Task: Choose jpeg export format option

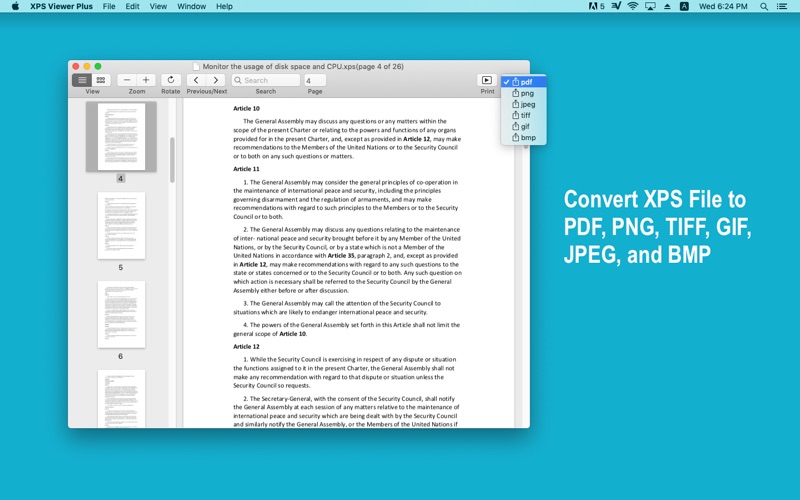Action: click(523, 104)
